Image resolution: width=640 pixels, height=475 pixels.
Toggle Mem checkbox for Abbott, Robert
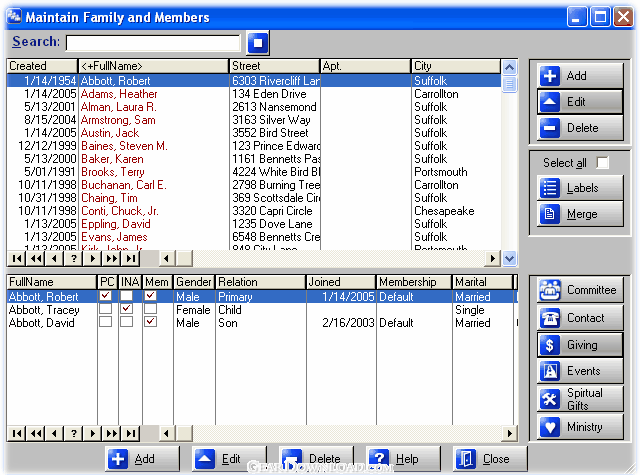point(151,295)
